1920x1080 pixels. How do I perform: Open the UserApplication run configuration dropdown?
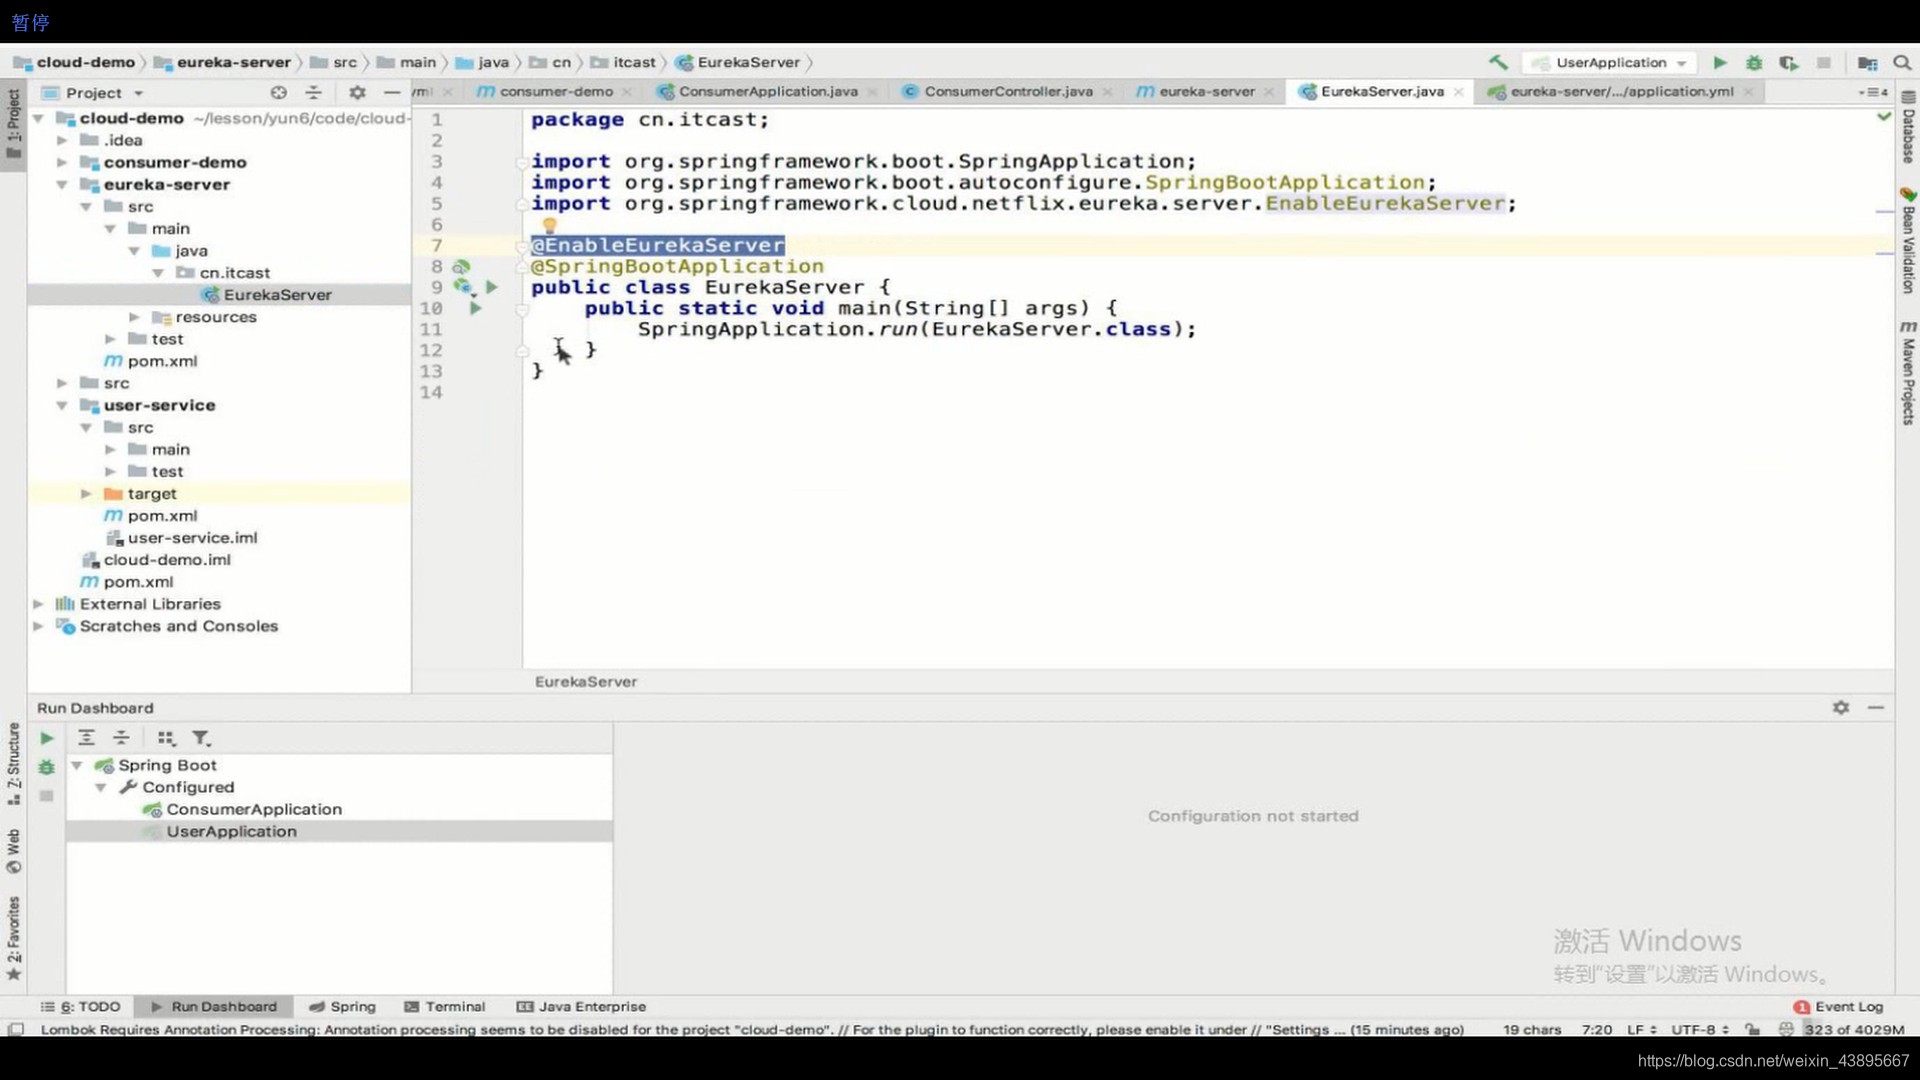1610,62
